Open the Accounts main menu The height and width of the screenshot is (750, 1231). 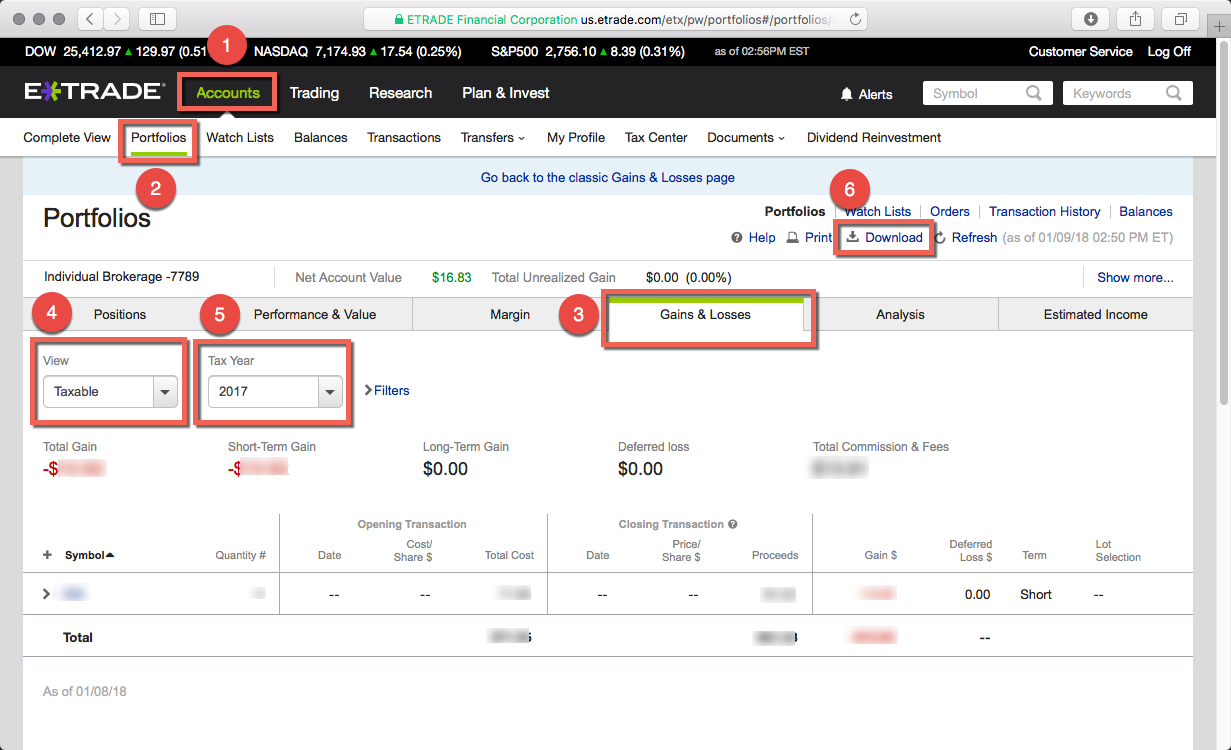pos(228,93)
